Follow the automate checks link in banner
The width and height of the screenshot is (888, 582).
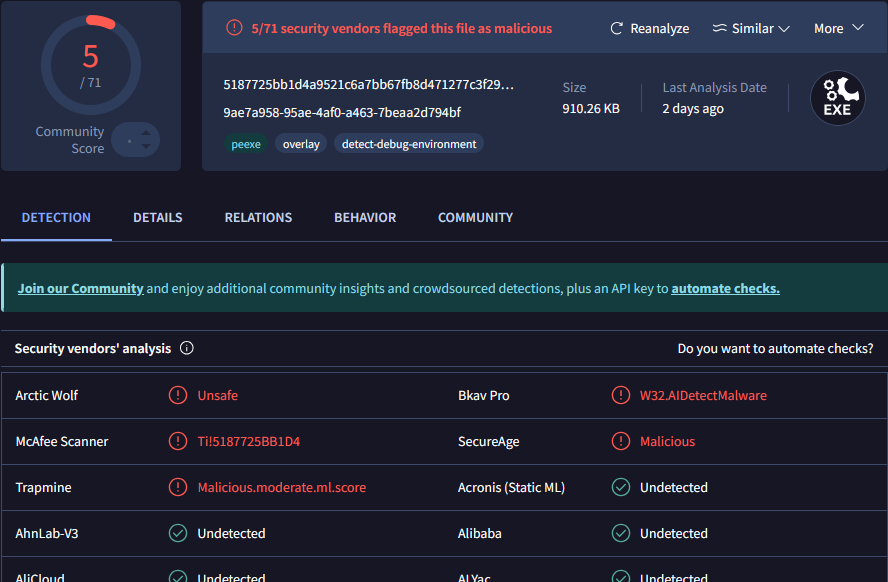tap(725, 288)
